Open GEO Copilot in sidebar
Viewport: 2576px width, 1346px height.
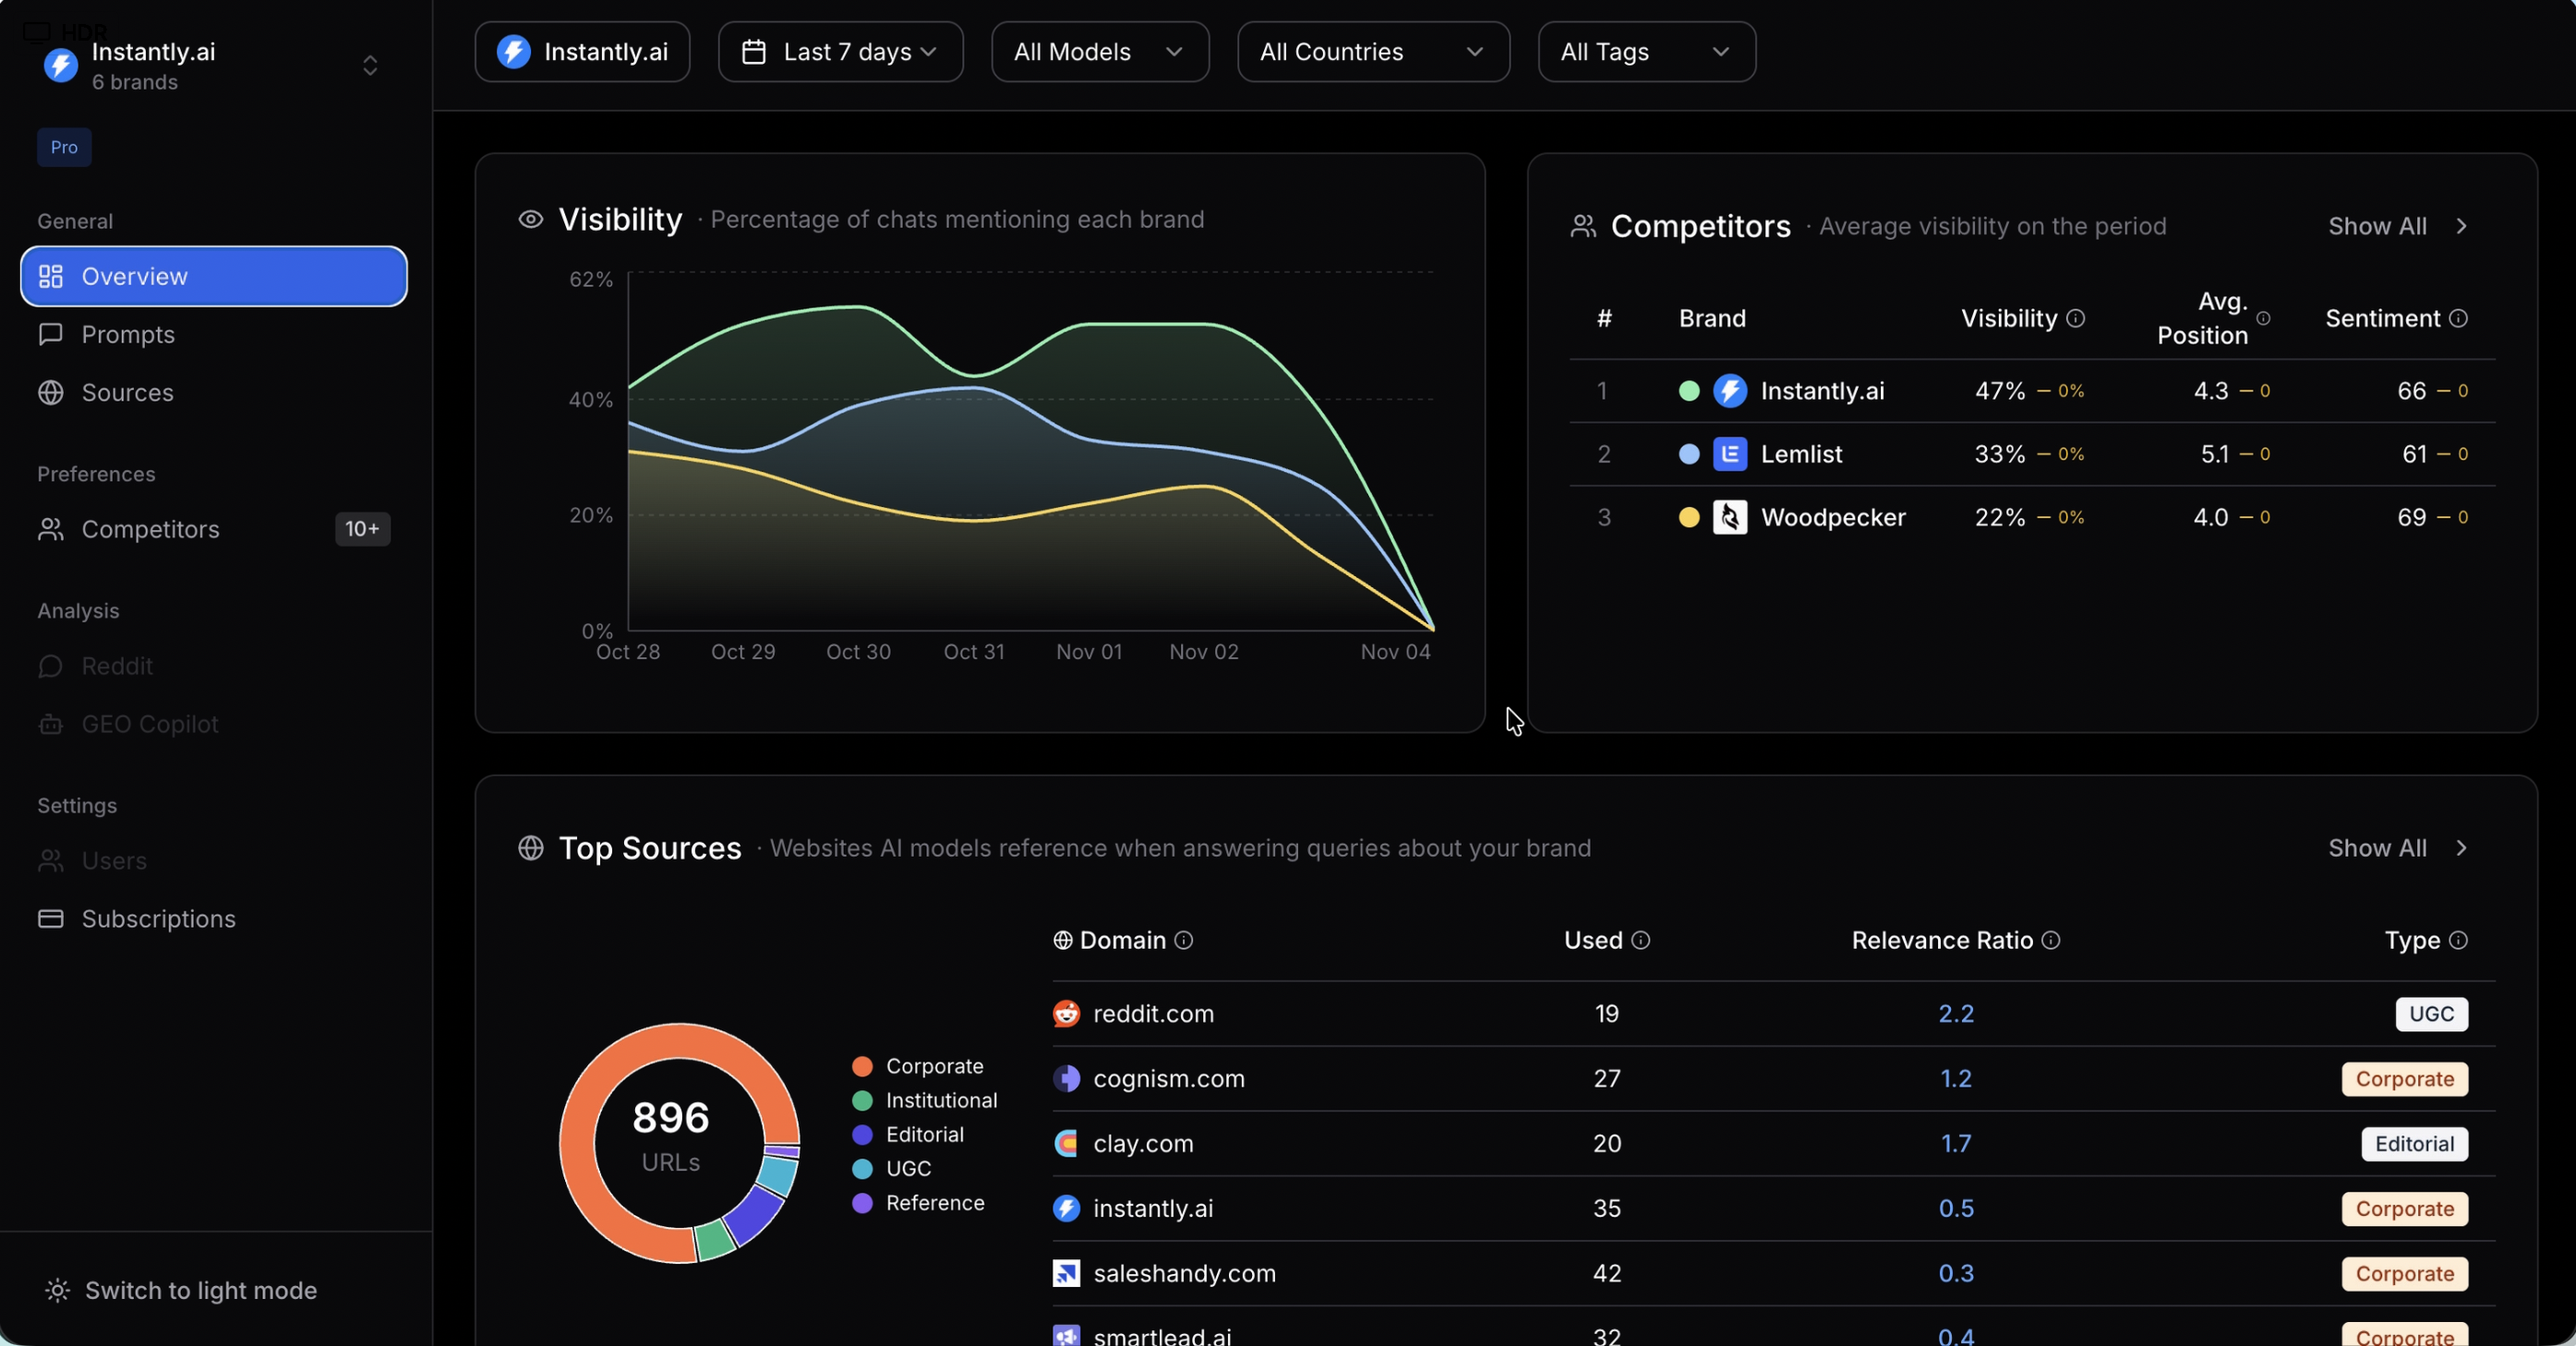coord(213,724)
